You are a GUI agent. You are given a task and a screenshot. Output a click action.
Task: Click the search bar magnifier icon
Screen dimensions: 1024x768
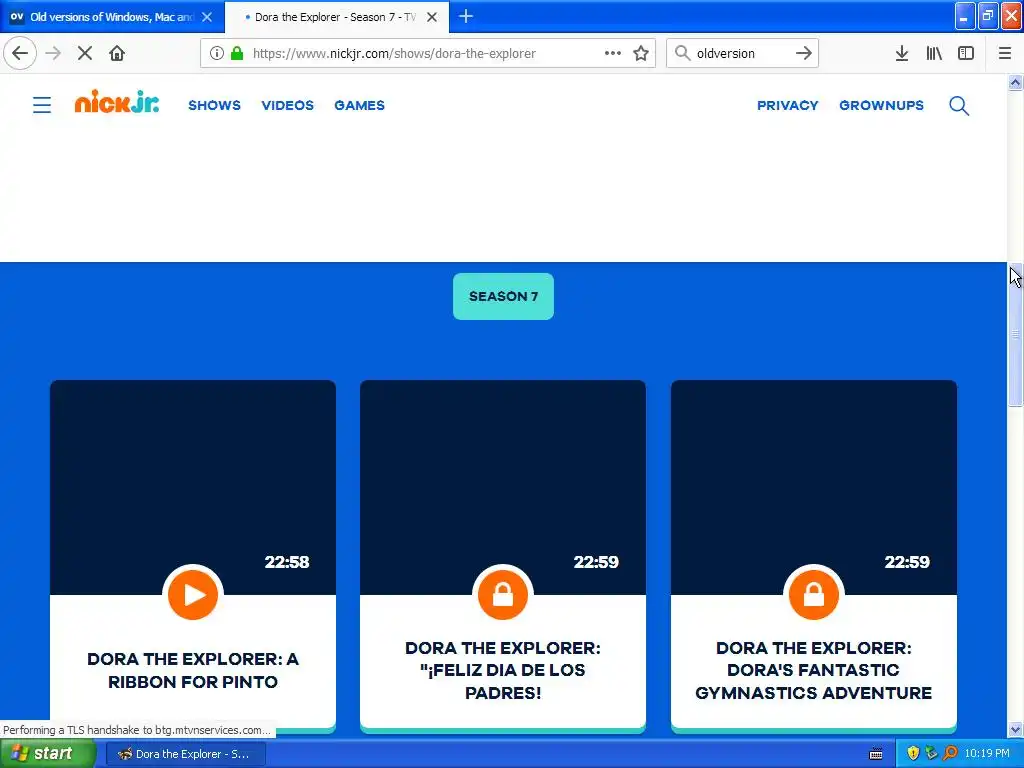[x=682, y=53]
